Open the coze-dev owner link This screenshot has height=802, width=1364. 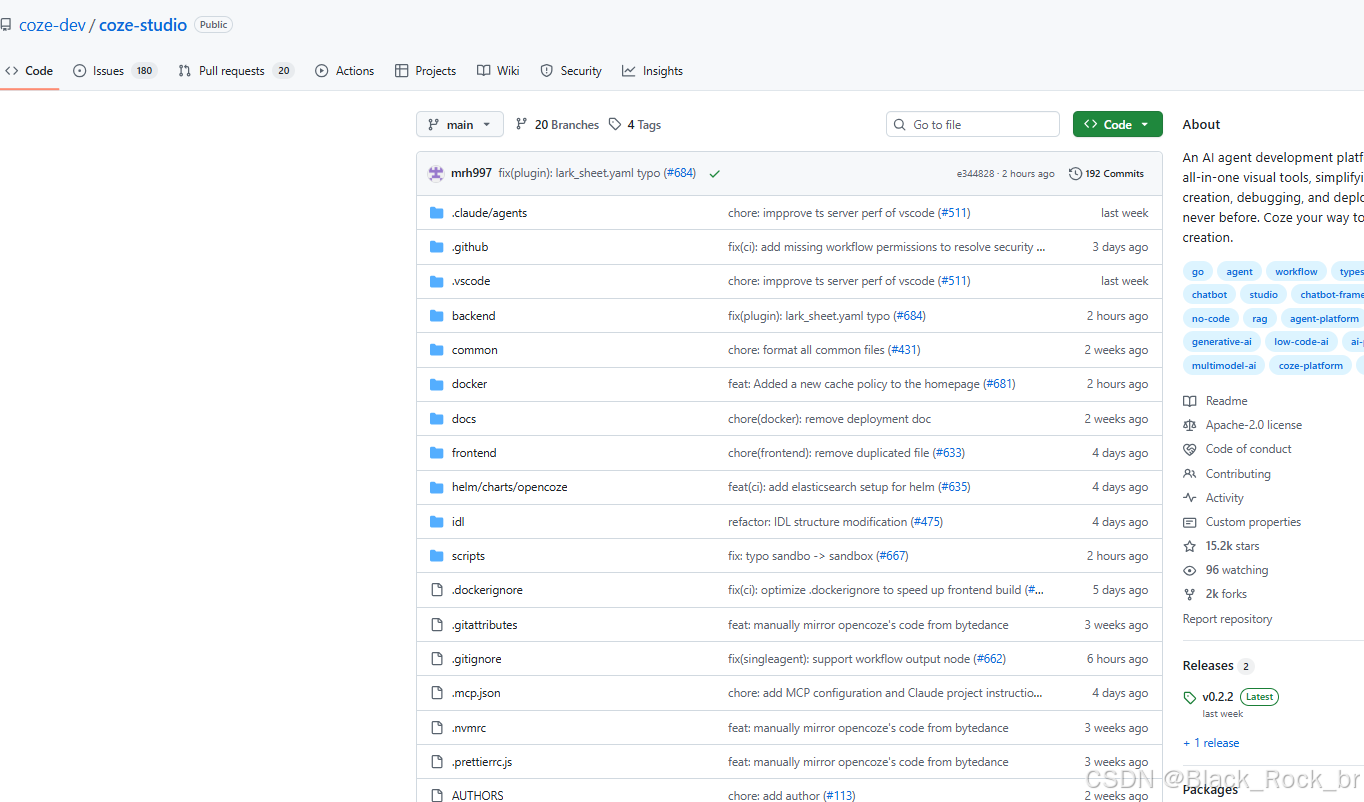(52, 25)
